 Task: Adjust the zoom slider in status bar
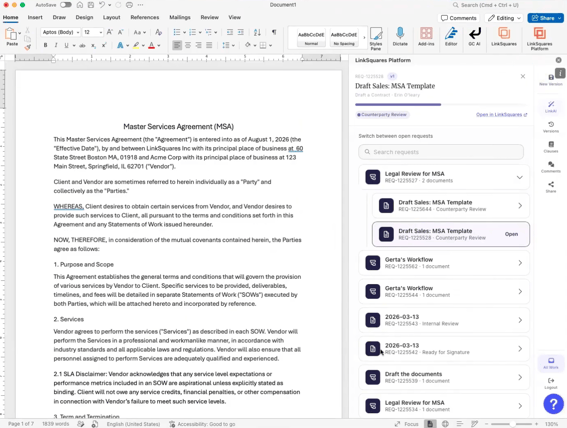[x=511, y=424]
